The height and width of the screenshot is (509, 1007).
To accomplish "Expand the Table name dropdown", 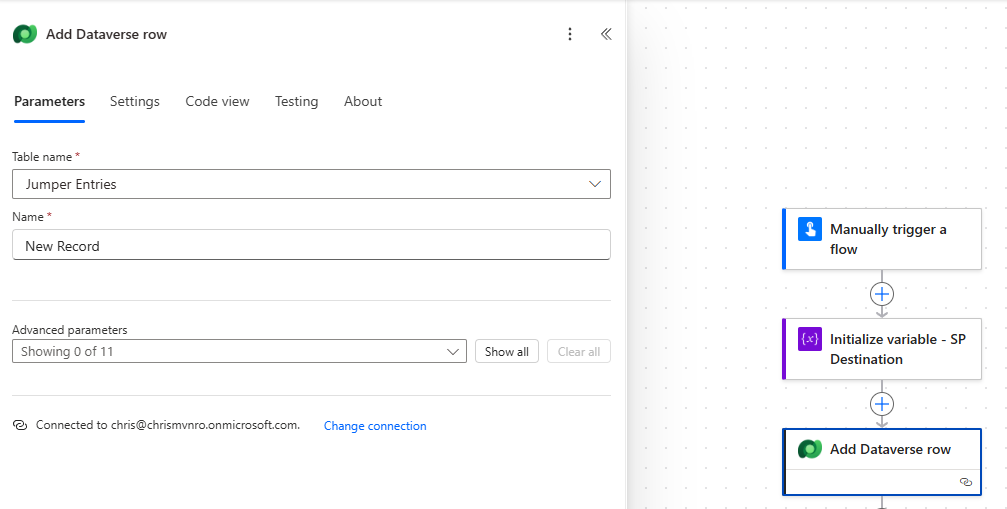I will [x=596, y=184].
